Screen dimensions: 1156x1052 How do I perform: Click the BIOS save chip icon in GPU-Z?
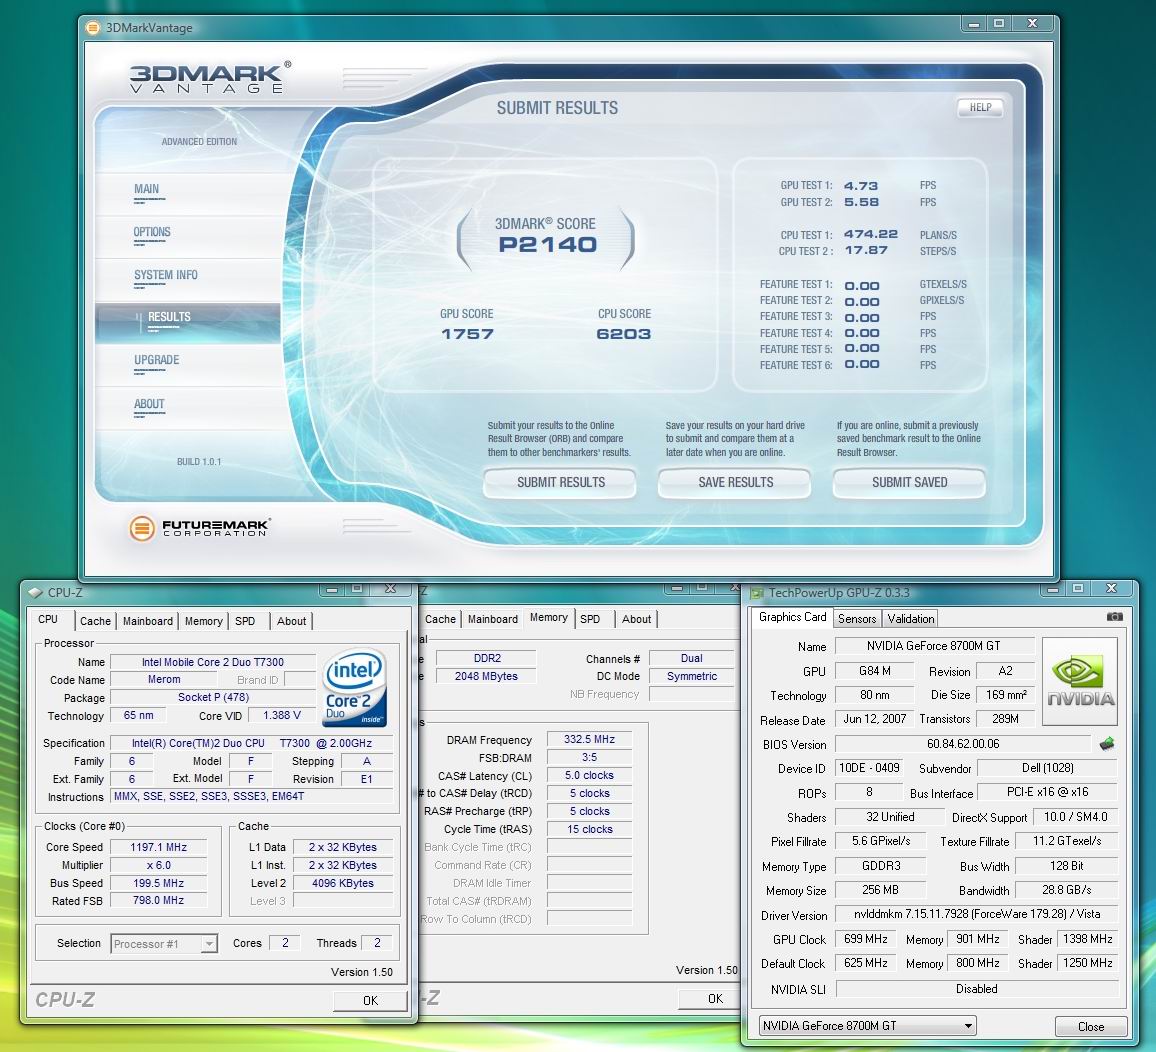click(x=1107, y=744)
